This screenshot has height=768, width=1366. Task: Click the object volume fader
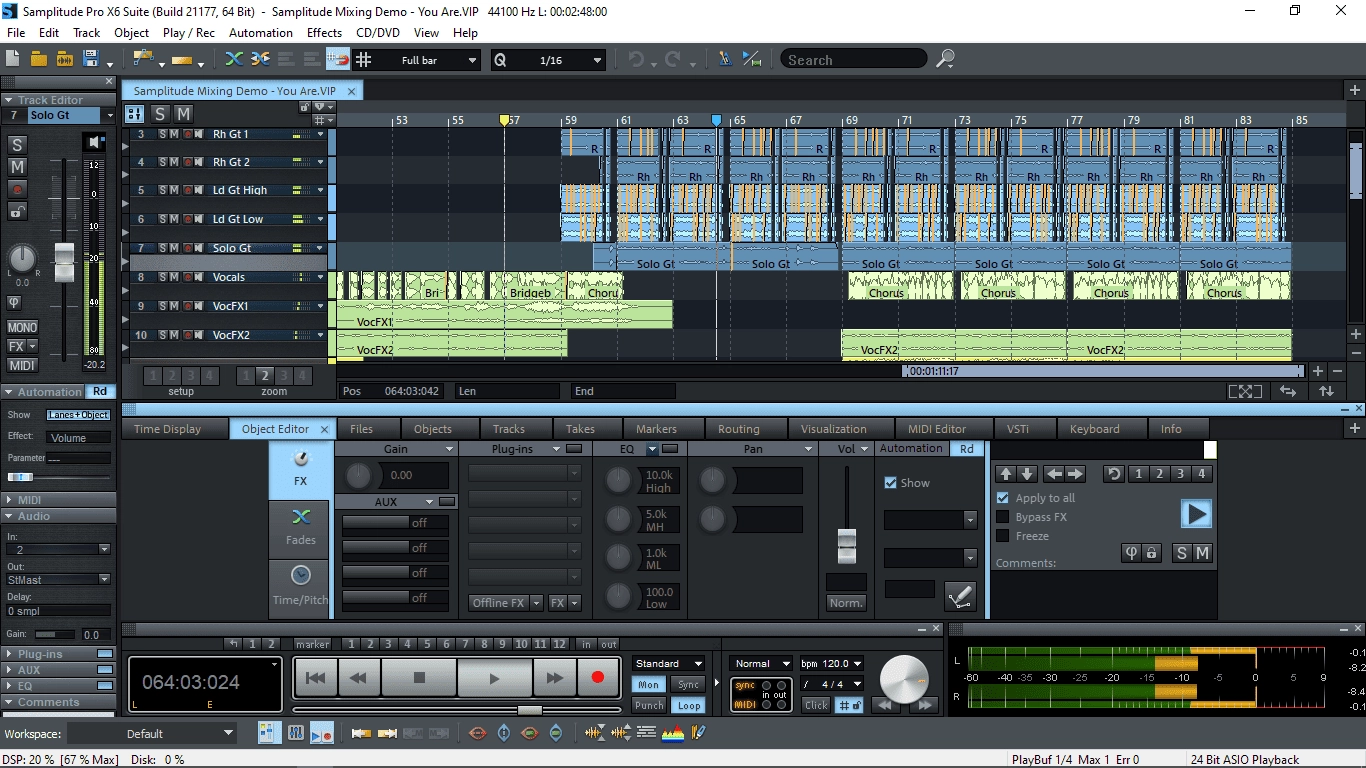pos(847,546)
